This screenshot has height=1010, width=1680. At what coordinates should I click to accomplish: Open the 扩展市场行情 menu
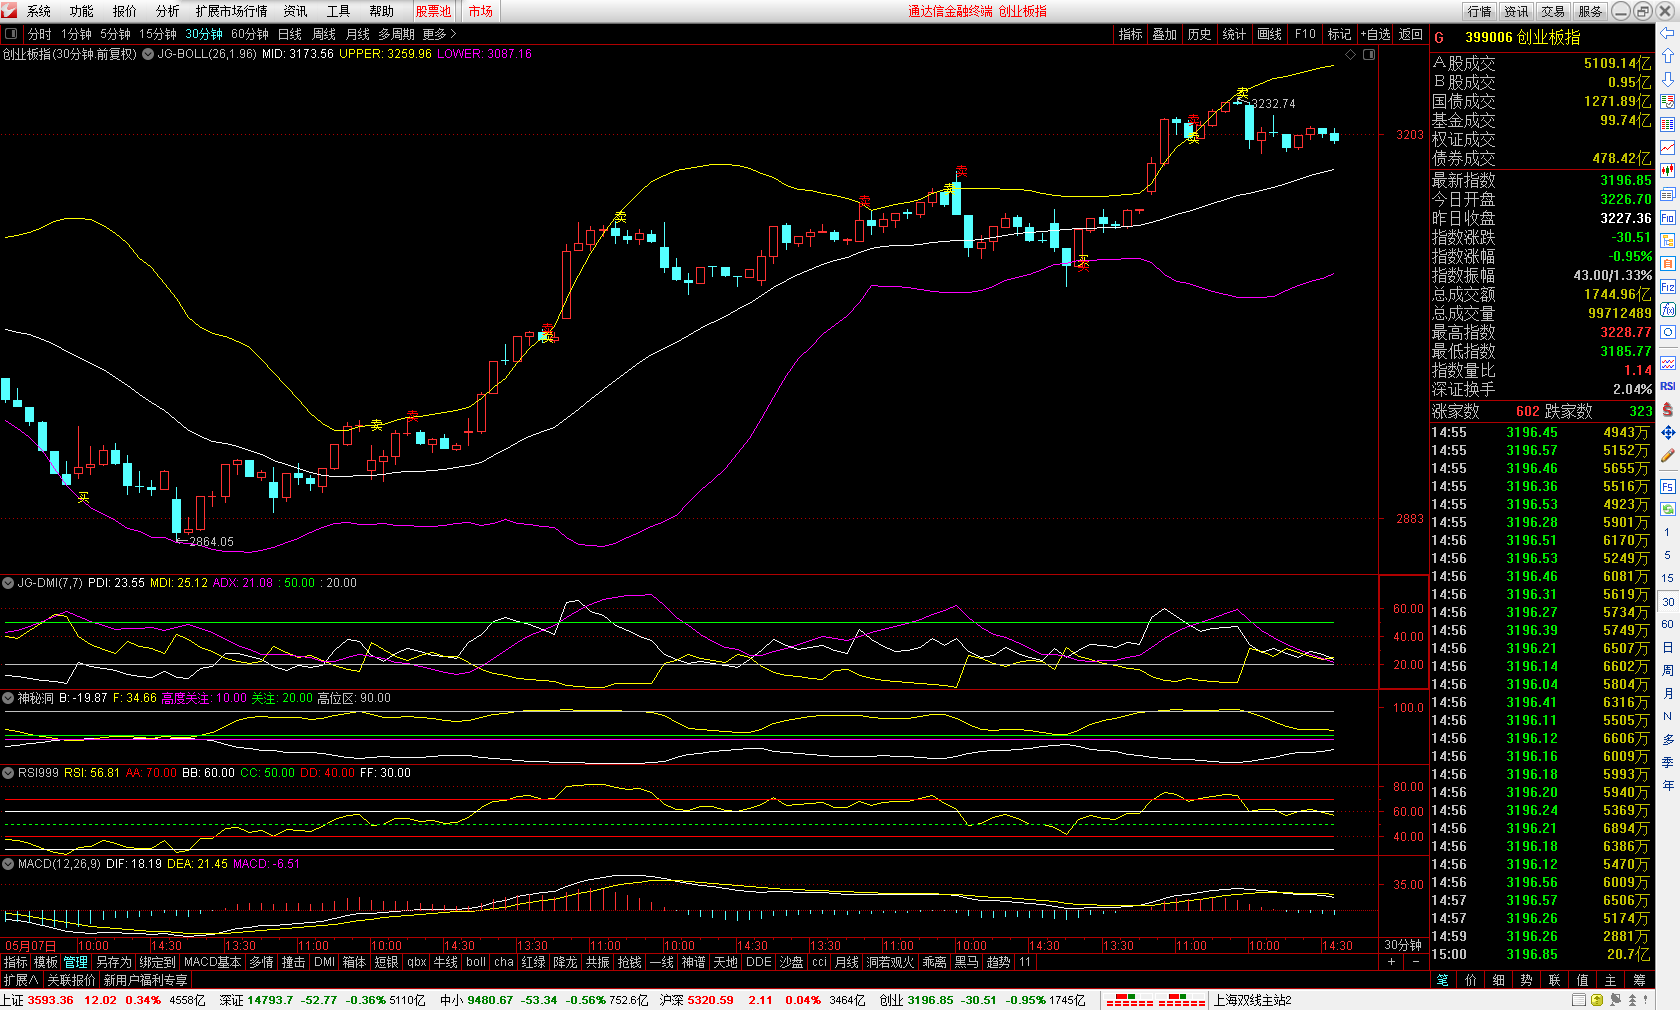pyautogui.click(x=232, y=11)
